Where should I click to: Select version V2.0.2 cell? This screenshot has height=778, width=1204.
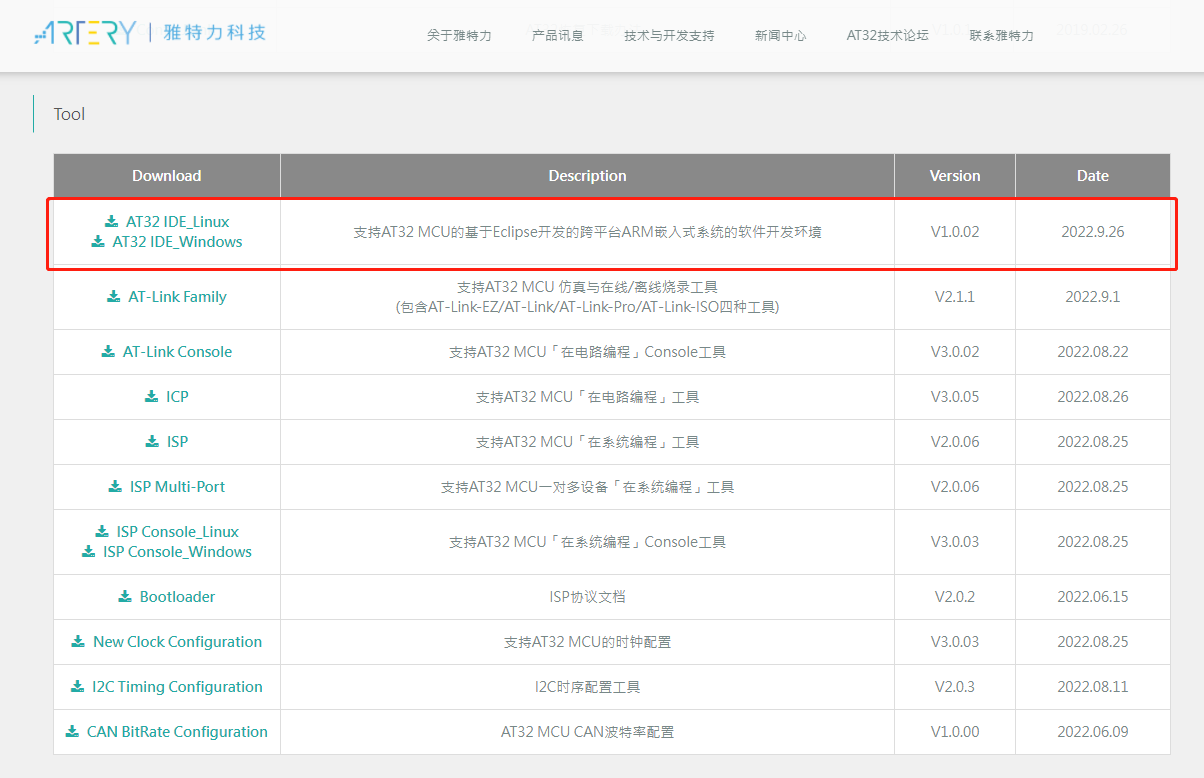(955, 596)
